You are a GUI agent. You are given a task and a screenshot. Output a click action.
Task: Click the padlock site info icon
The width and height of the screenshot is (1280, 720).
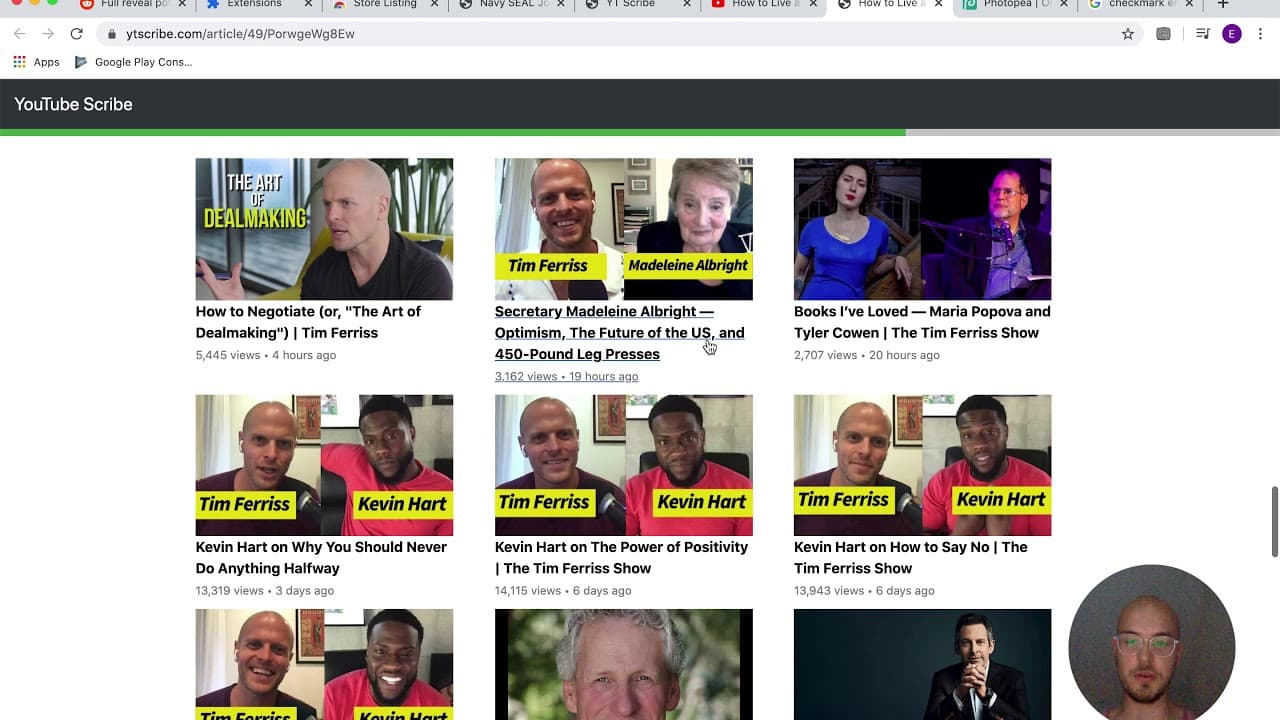coord(112,34)
